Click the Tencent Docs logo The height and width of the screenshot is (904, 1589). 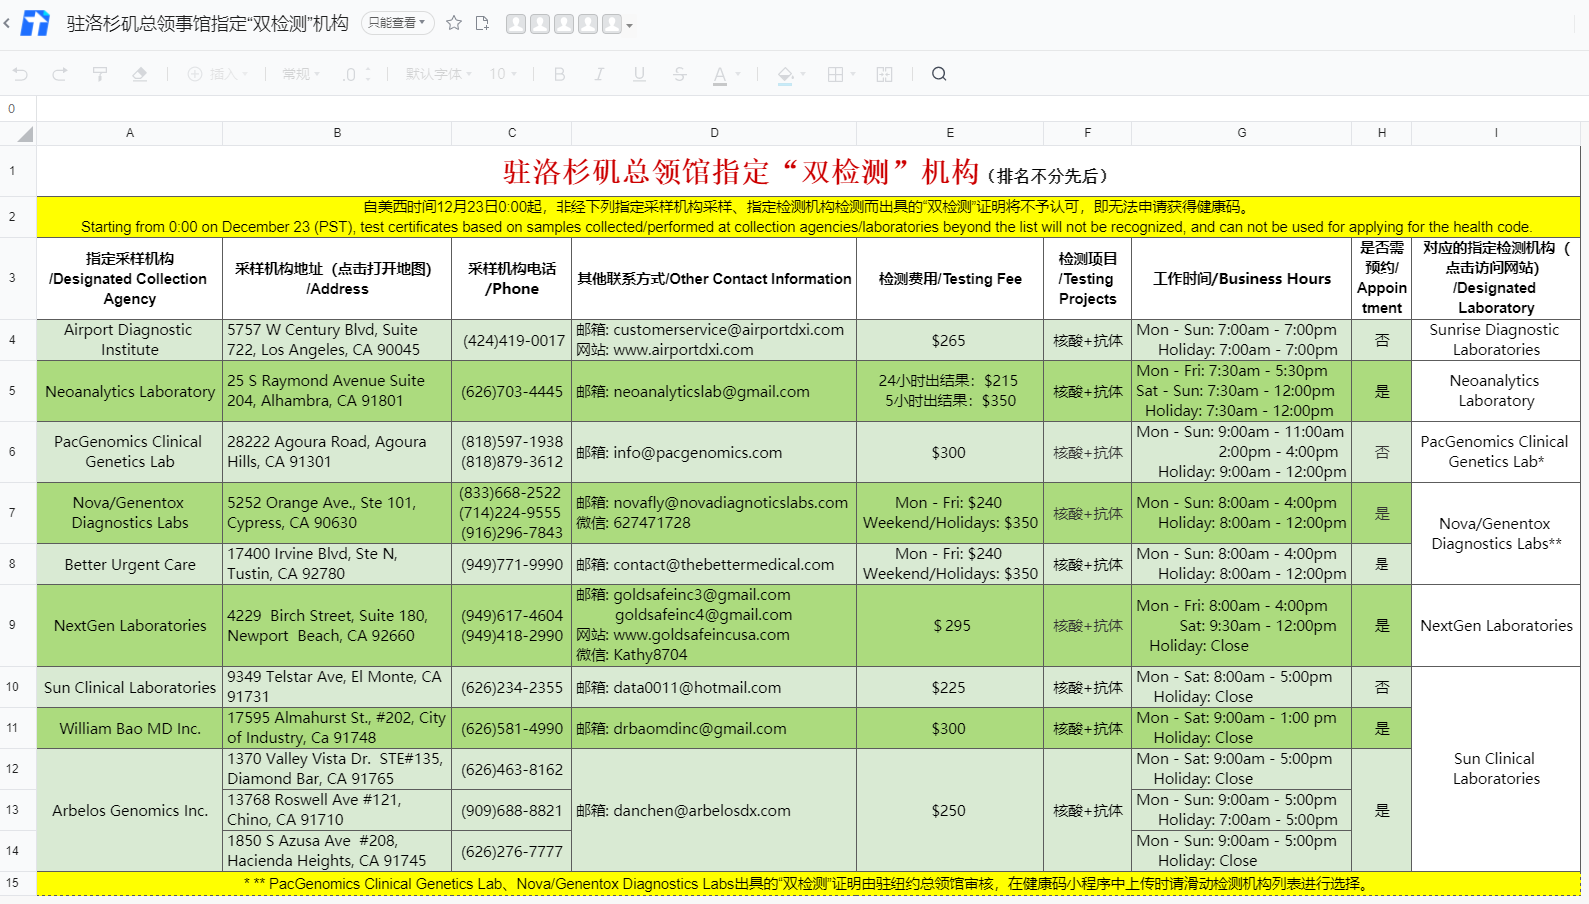(35, 23)
